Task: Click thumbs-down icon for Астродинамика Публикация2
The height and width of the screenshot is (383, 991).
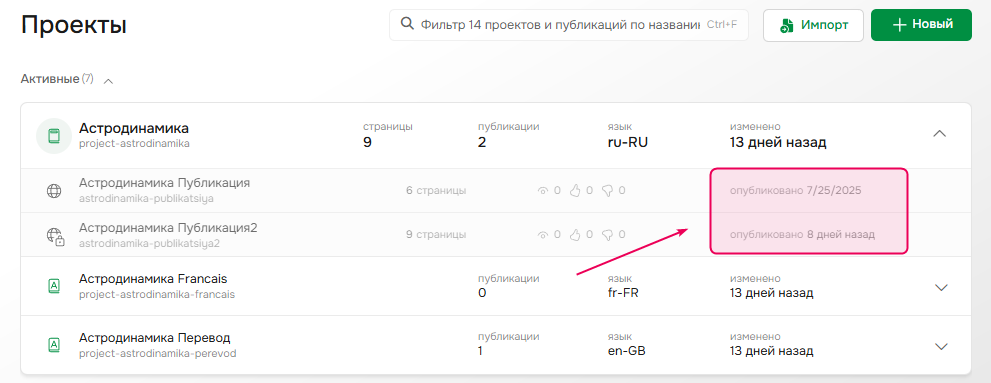Action: (x=607, y=234)
